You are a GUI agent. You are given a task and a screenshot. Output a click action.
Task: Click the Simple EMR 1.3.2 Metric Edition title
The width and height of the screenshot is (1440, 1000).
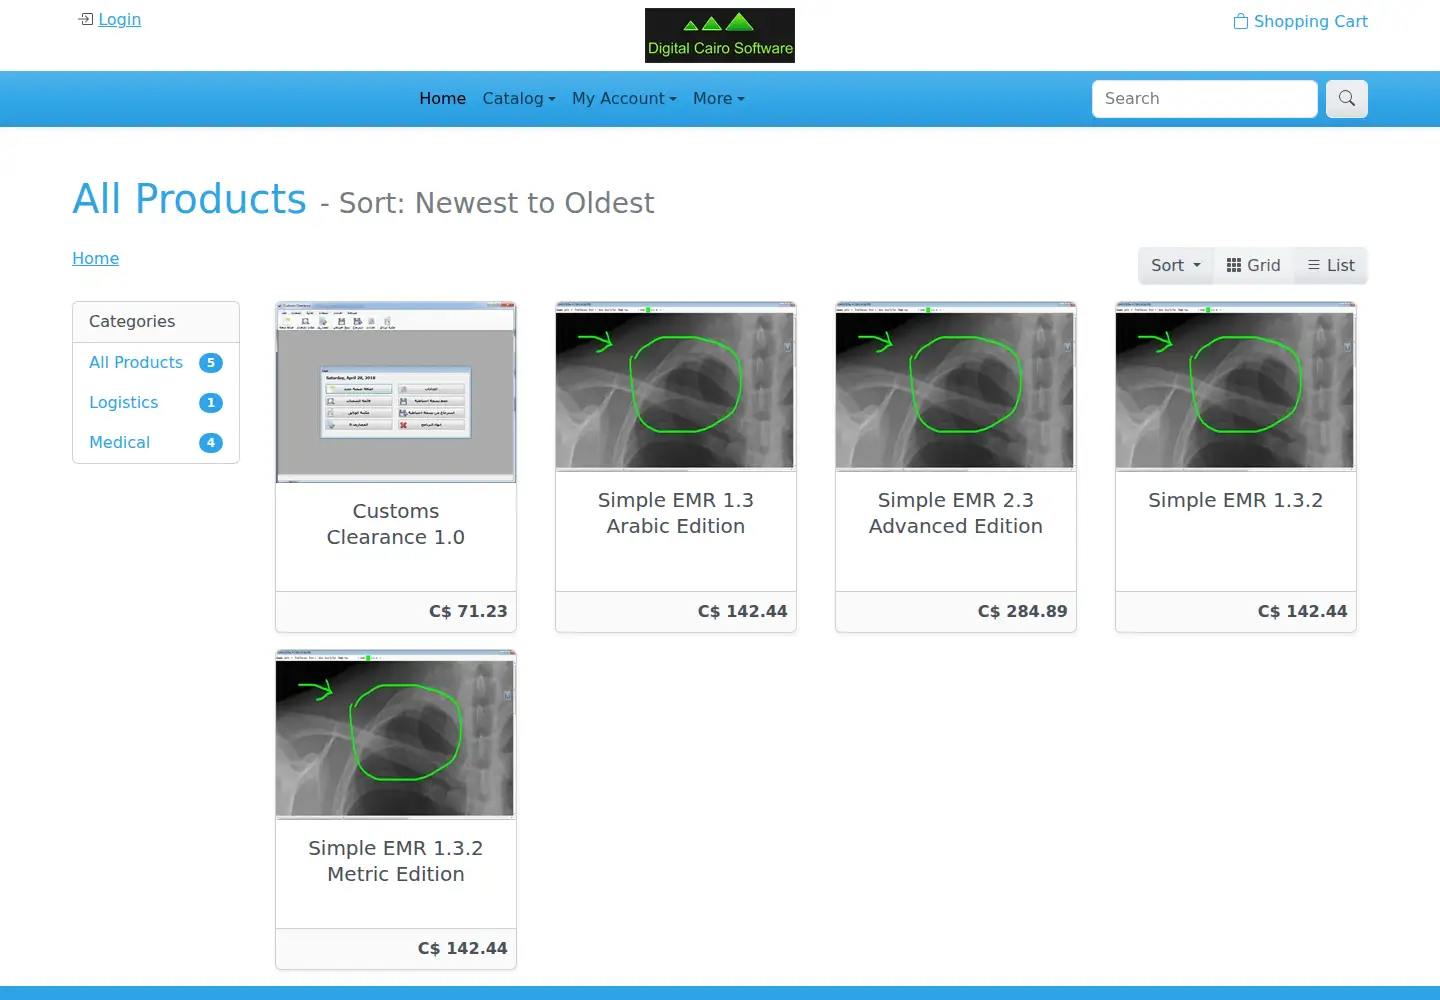coord(396,861)
